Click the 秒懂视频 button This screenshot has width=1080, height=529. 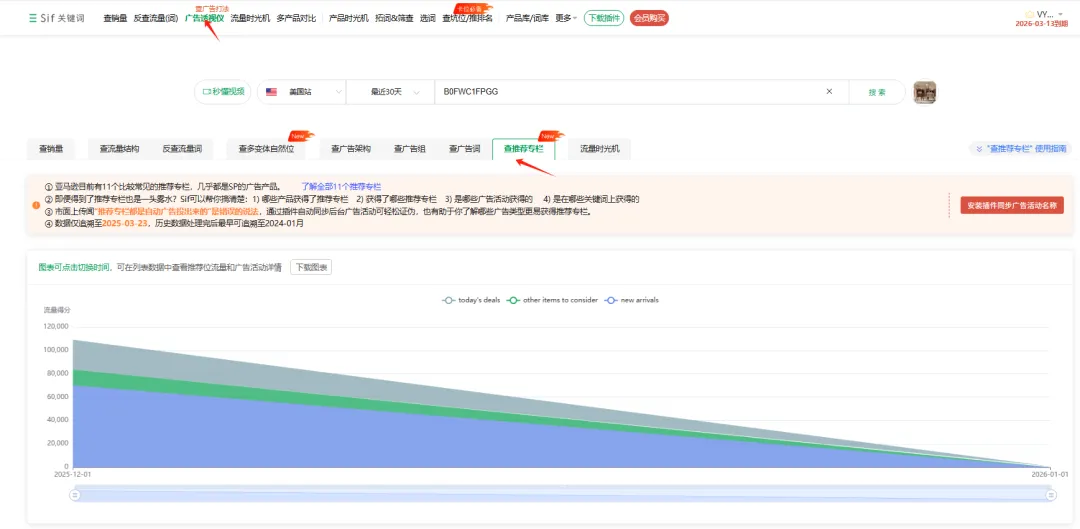[223, 92]
